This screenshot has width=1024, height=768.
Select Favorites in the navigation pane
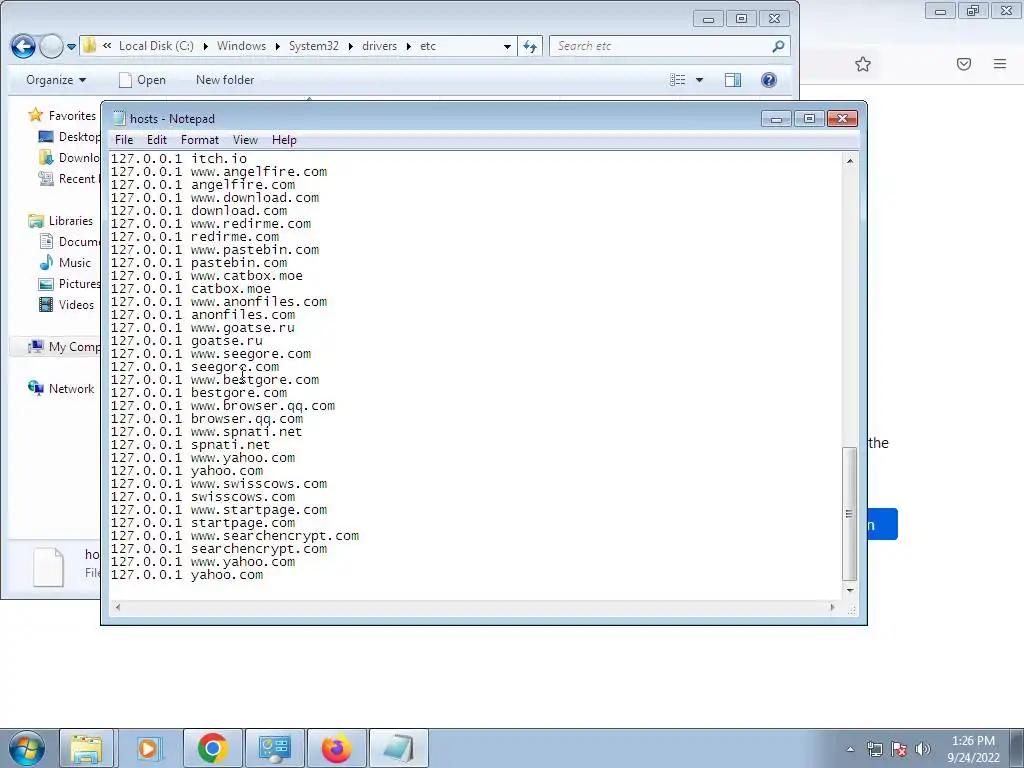tap(62, 116)
